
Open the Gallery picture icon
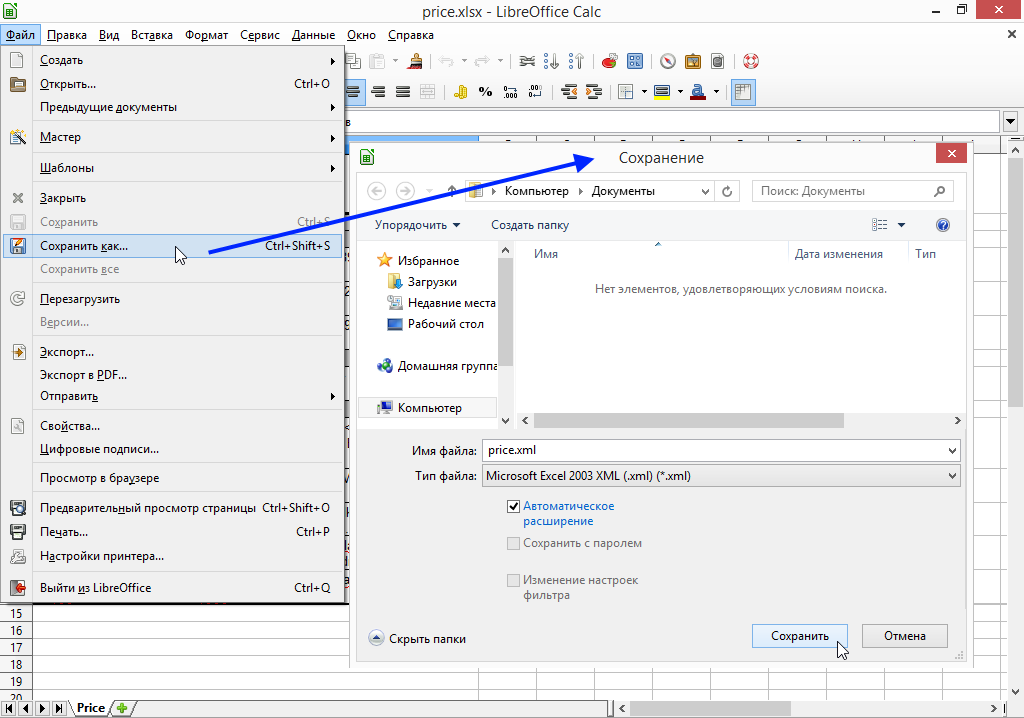click(692, 61)
